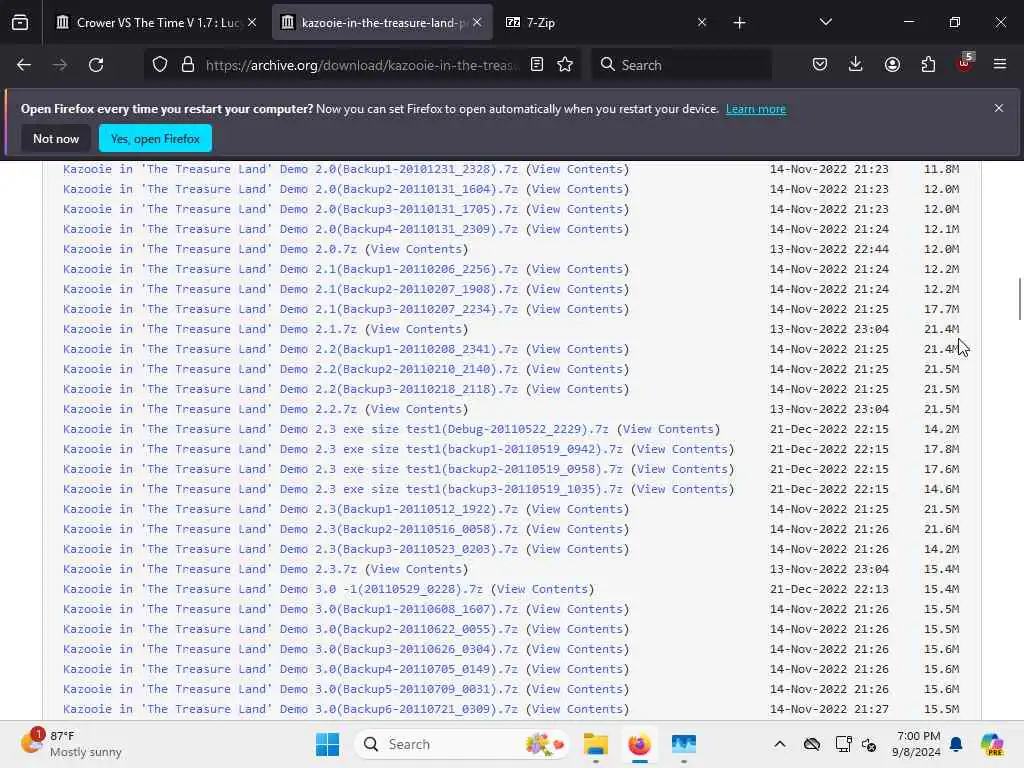The height and width of the screenshot is (768, 1024).
Task: List all tabs dropdown arrow
Action: point(825,23)
